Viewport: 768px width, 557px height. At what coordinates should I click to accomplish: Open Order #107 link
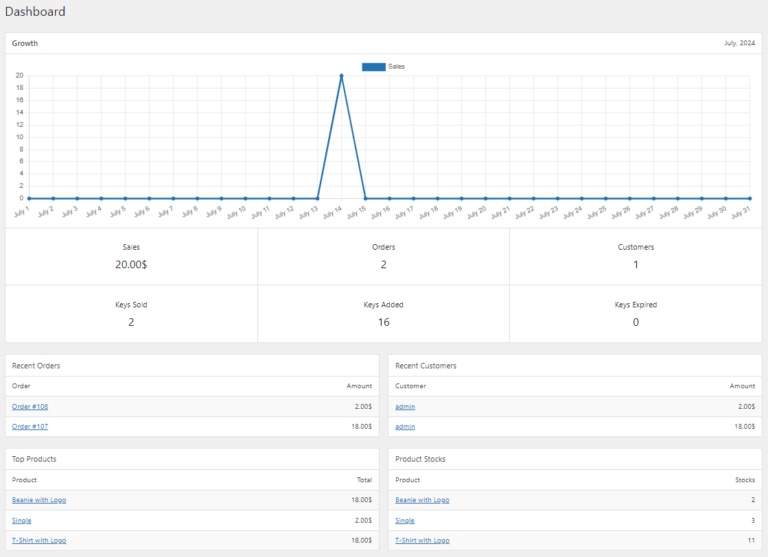30,427
